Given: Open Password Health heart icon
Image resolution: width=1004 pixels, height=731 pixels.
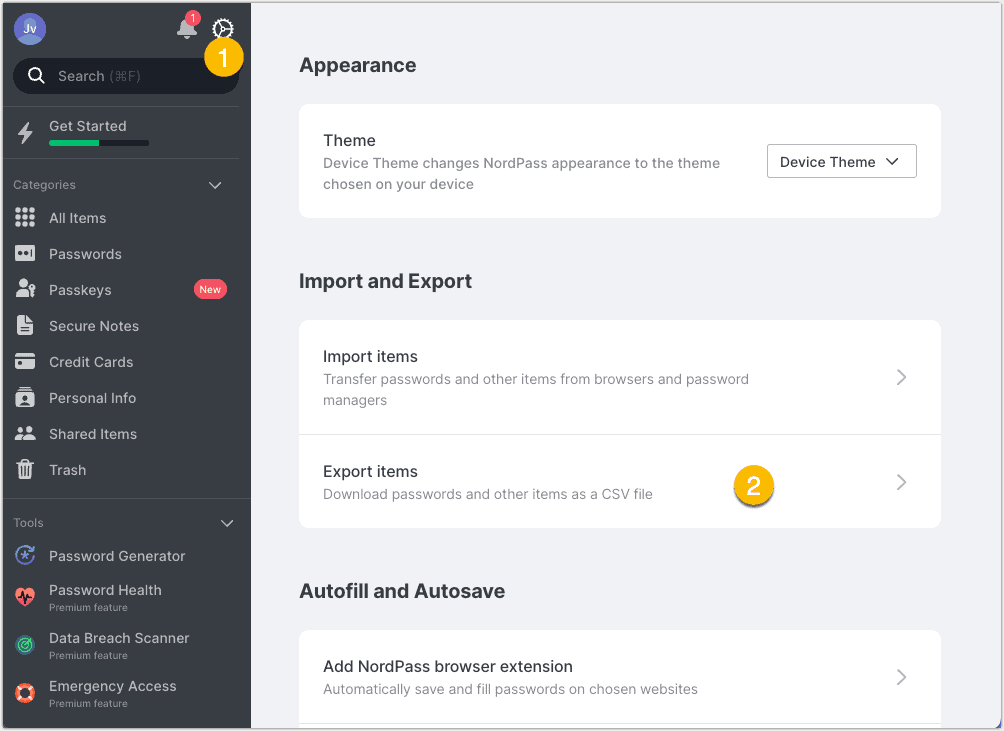Looking at the screenshot, I should pyautogui.click(x=25, y=597).
